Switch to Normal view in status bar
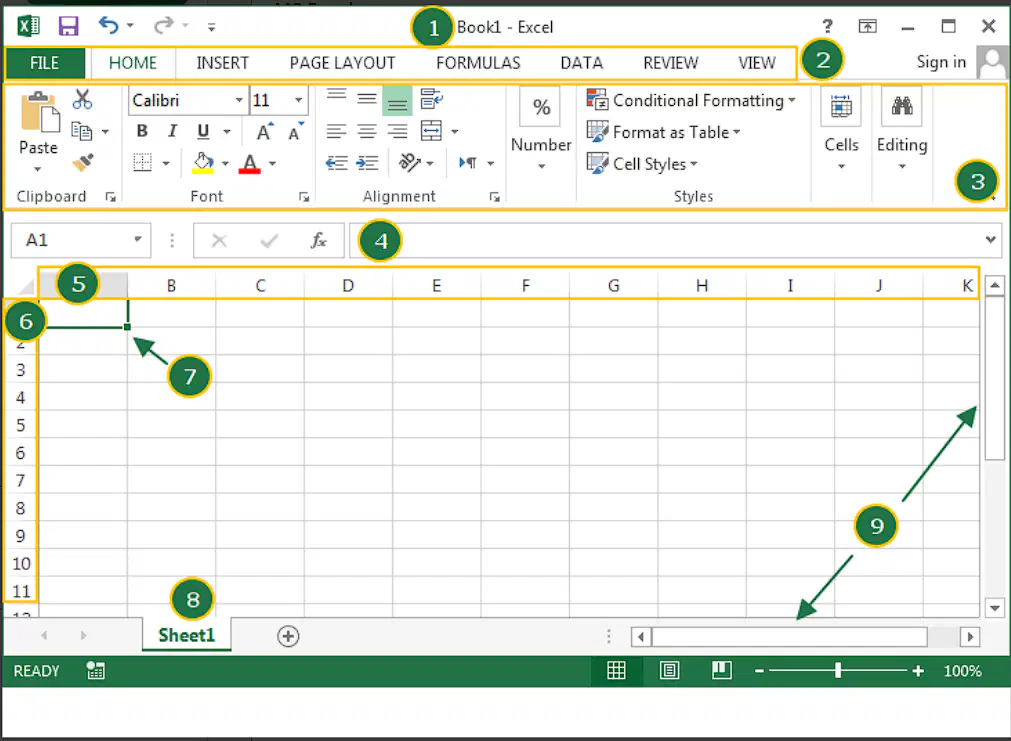The height and width of the screenshot is (741, 1011). (616, 671)
